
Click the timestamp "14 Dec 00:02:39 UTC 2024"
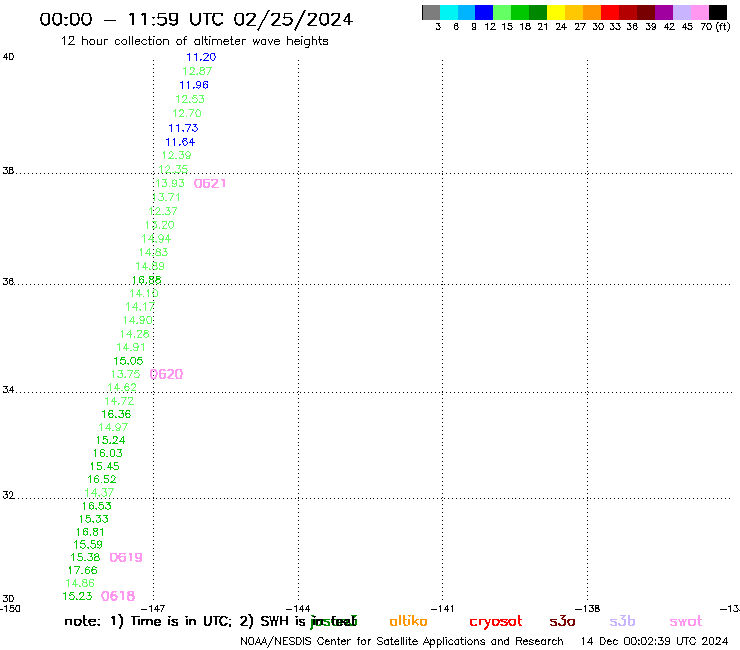[x=654, y=642]
